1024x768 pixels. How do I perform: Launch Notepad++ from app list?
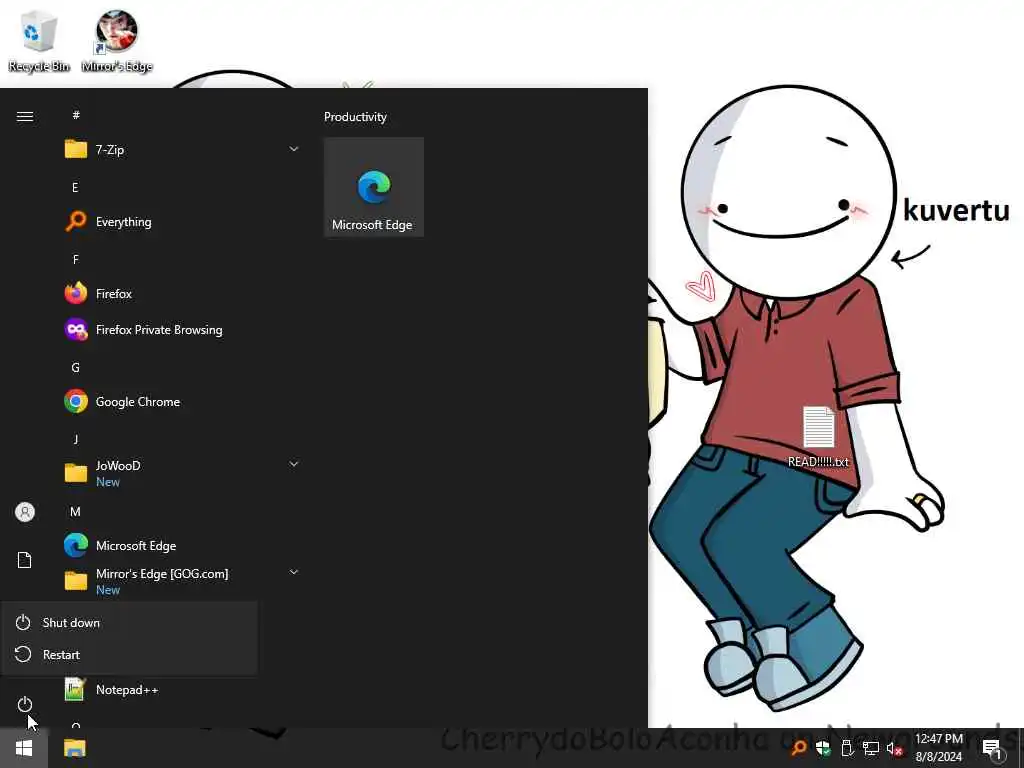coord(182,690)
